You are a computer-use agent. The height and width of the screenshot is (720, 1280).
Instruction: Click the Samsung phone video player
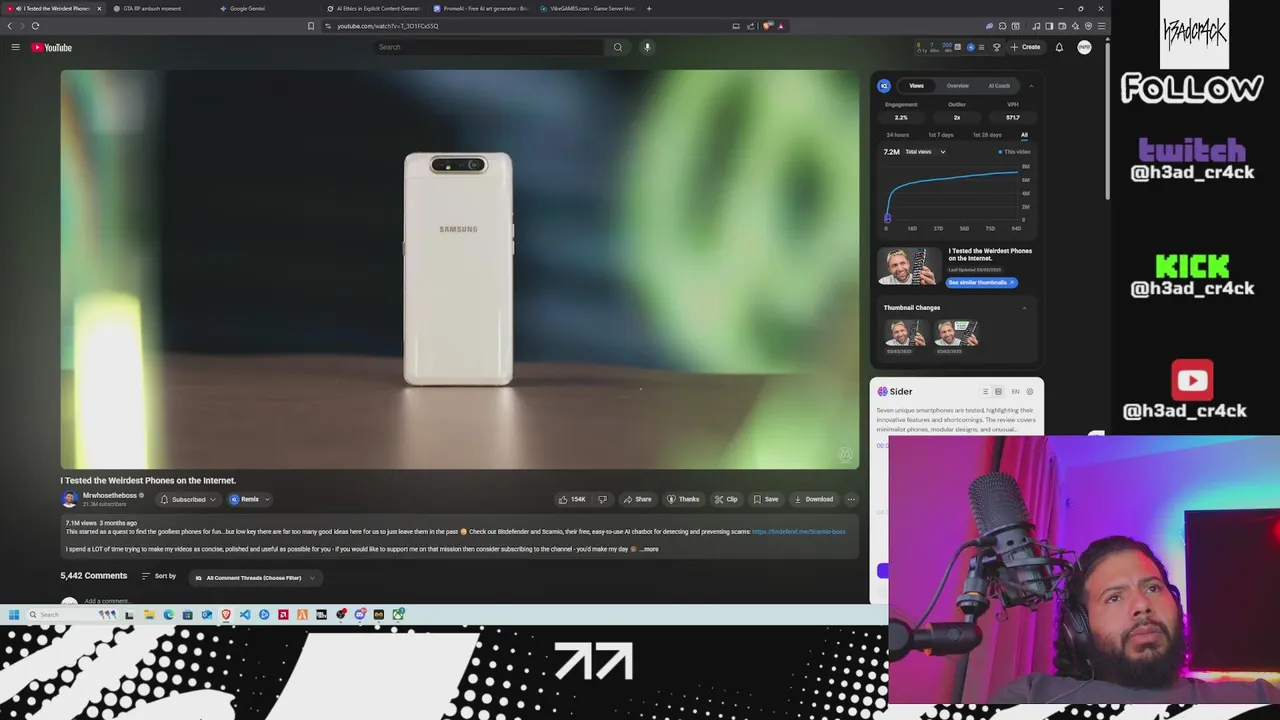point(459,269)
